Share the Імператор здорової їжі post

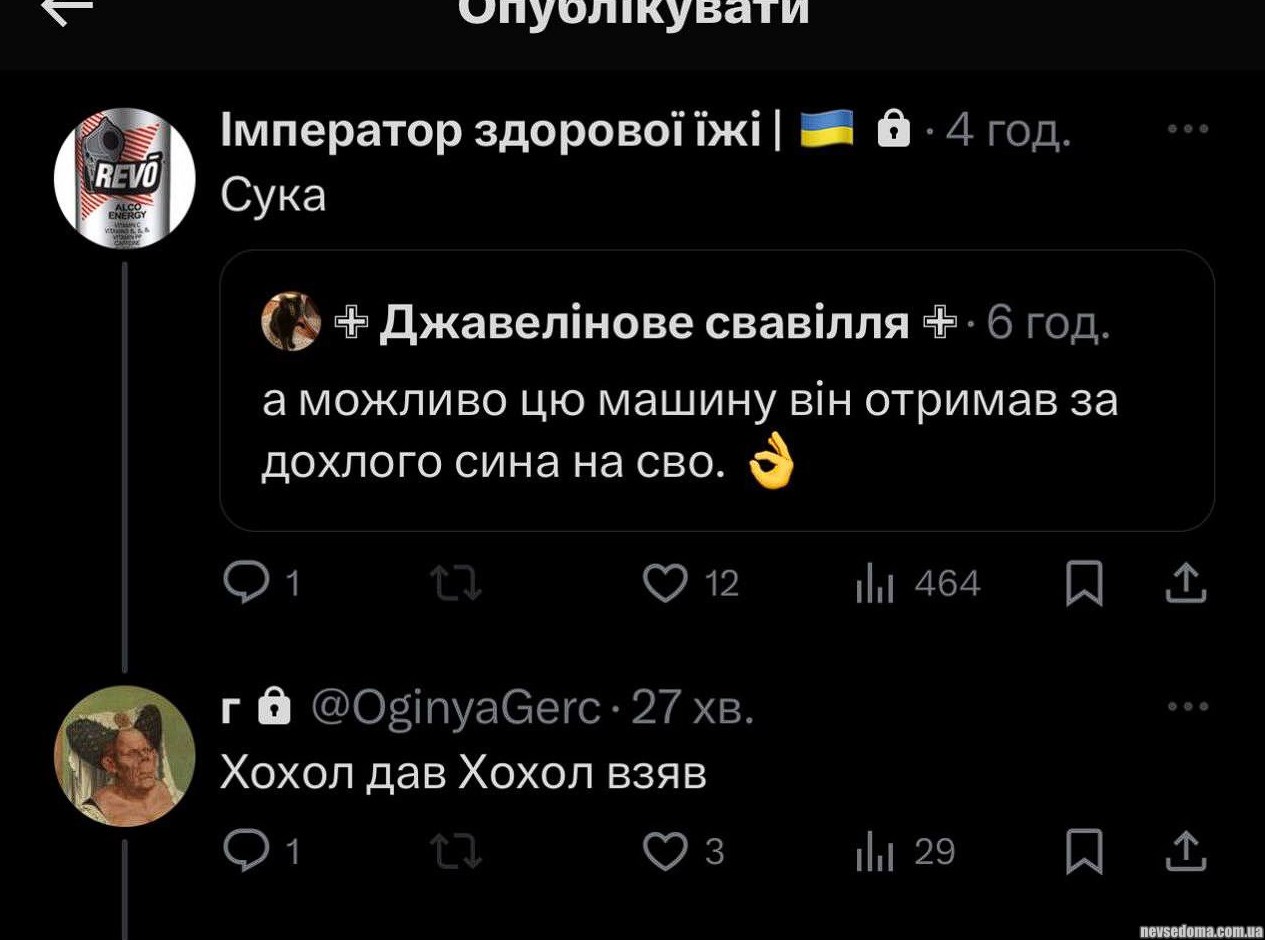1187,584
